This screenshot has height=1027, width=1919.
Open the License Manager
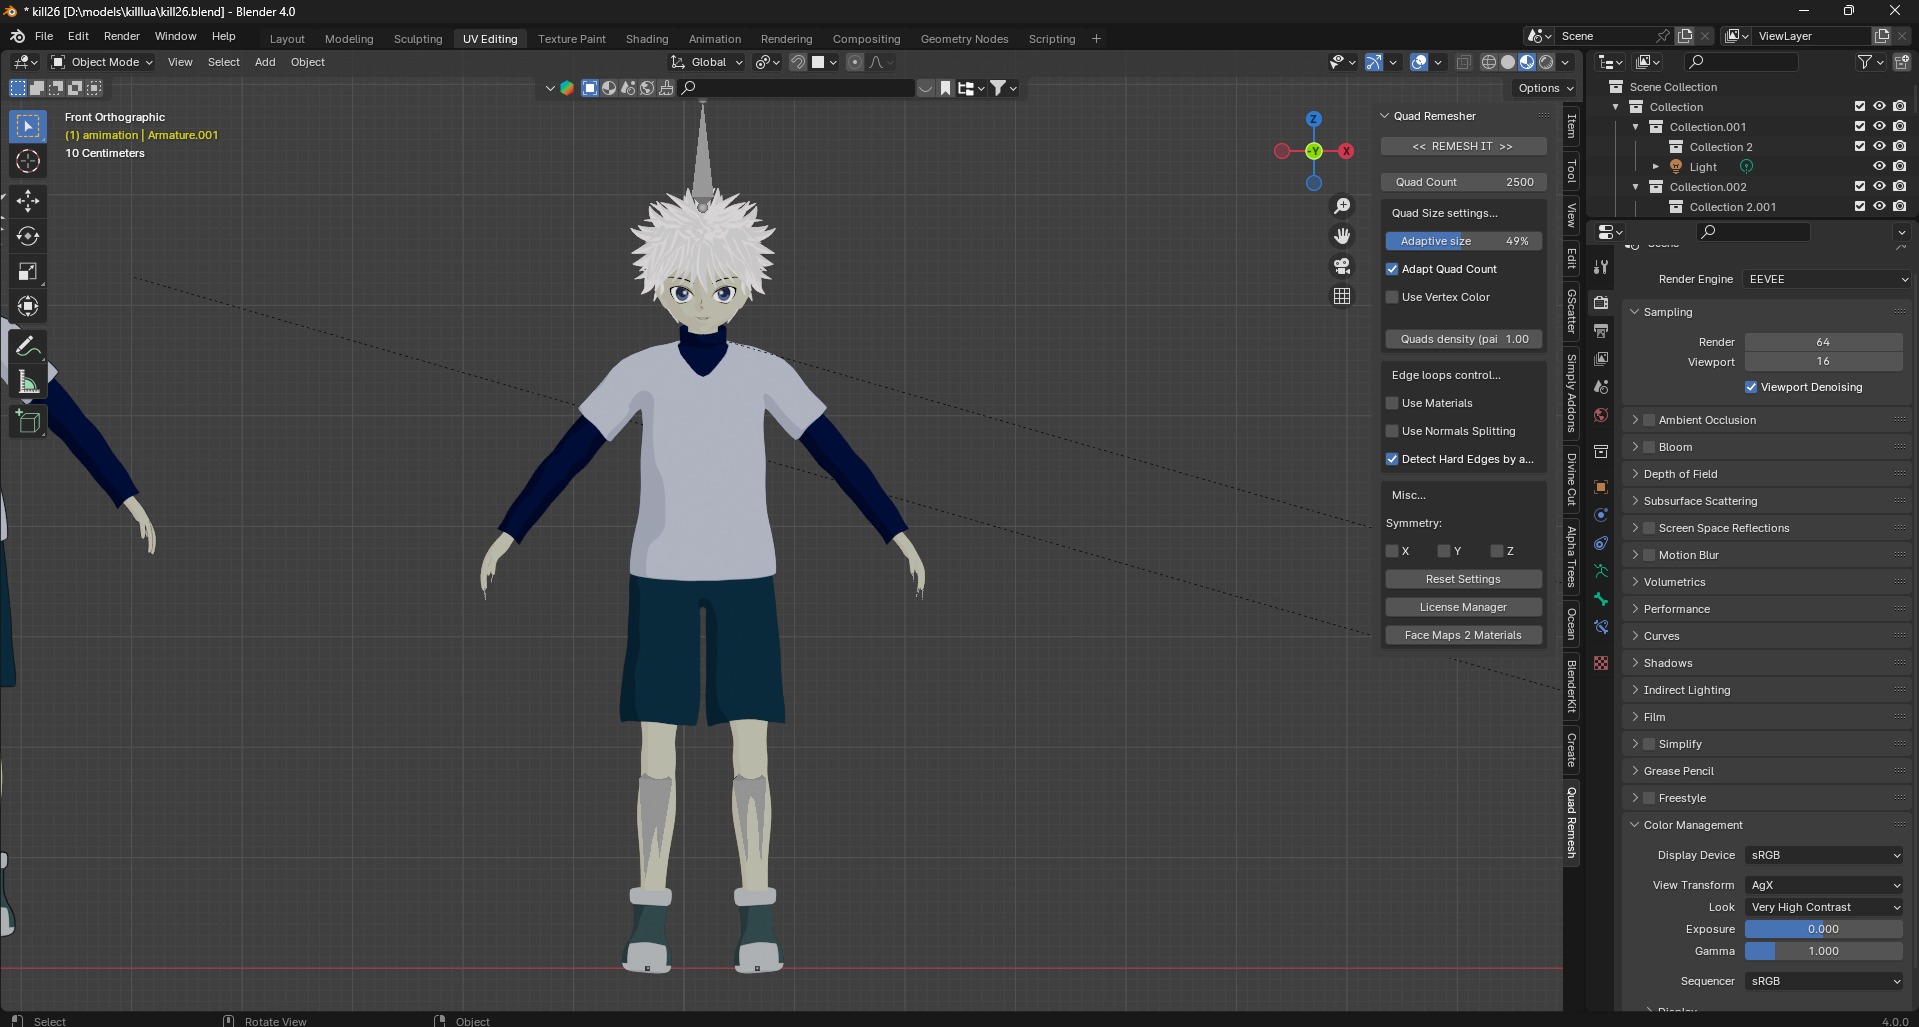(x=1463, y=607)
